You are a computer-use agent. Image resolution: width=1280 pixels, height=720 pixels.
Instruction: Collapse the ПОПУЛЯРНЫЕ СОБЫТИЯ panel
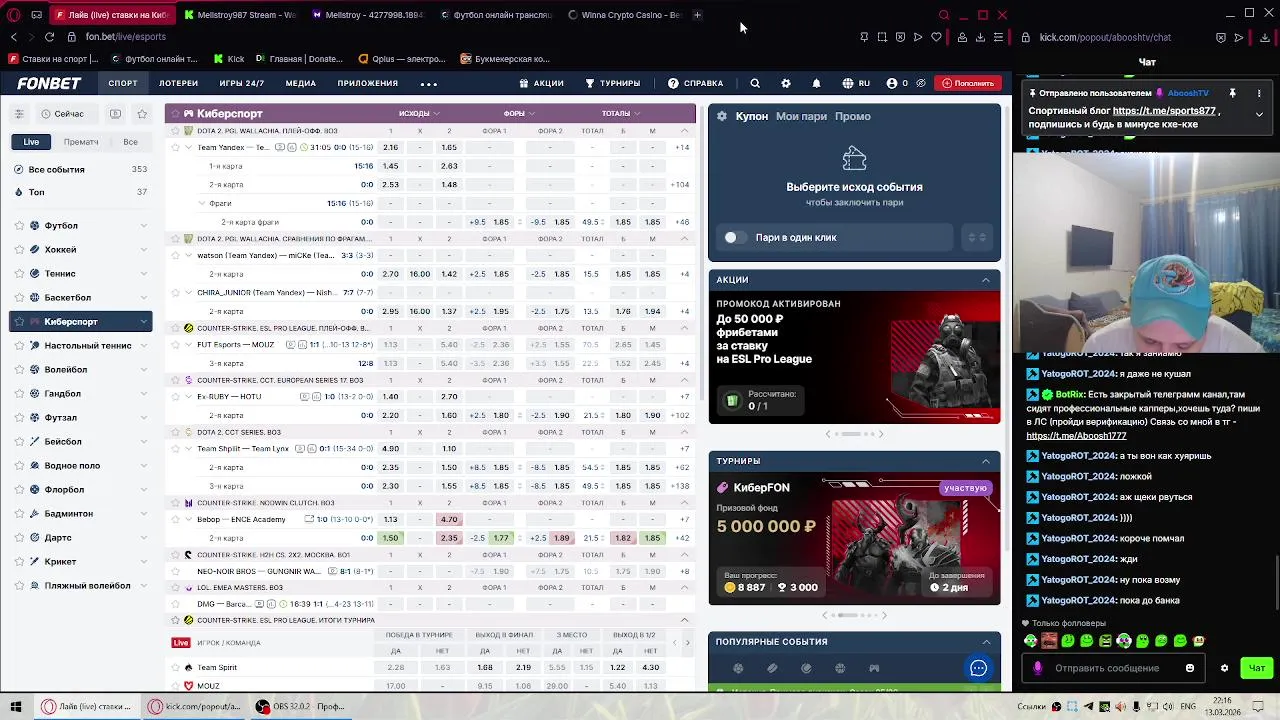(986, 642)
